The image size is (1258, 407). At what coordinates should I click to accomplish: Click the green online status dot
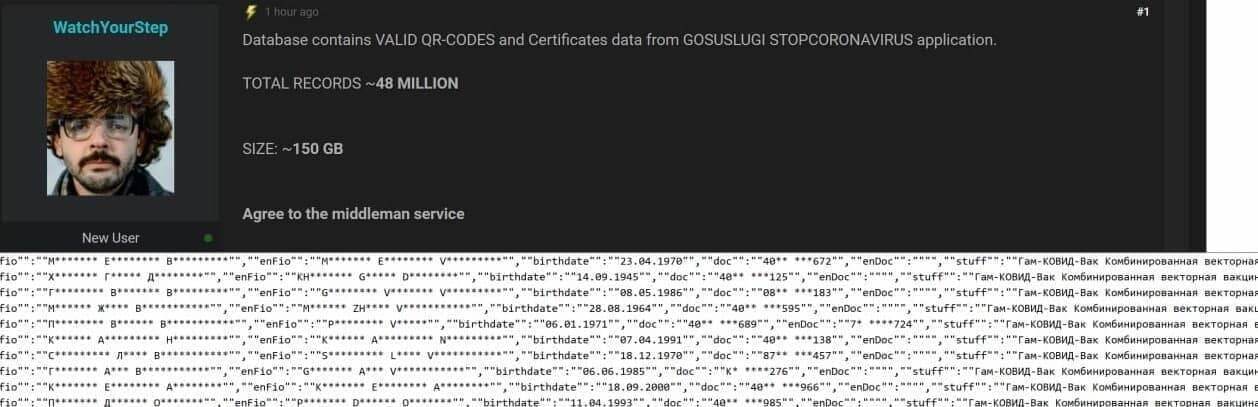[208, 238]
